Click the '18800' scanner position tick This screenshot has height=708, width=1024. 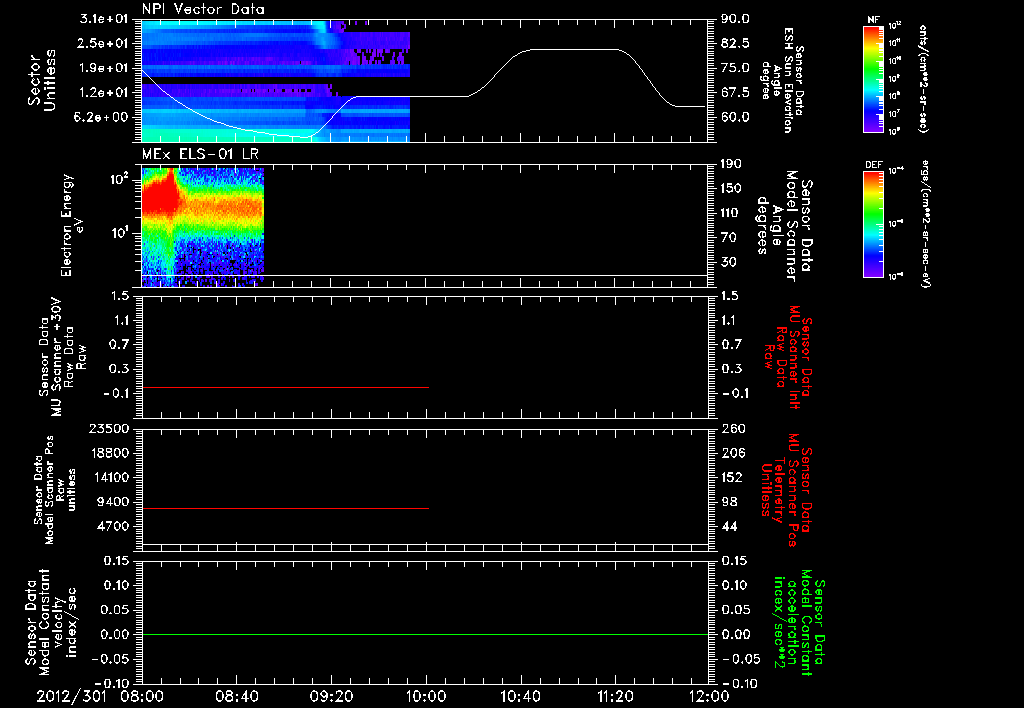[x=109, y=453]
